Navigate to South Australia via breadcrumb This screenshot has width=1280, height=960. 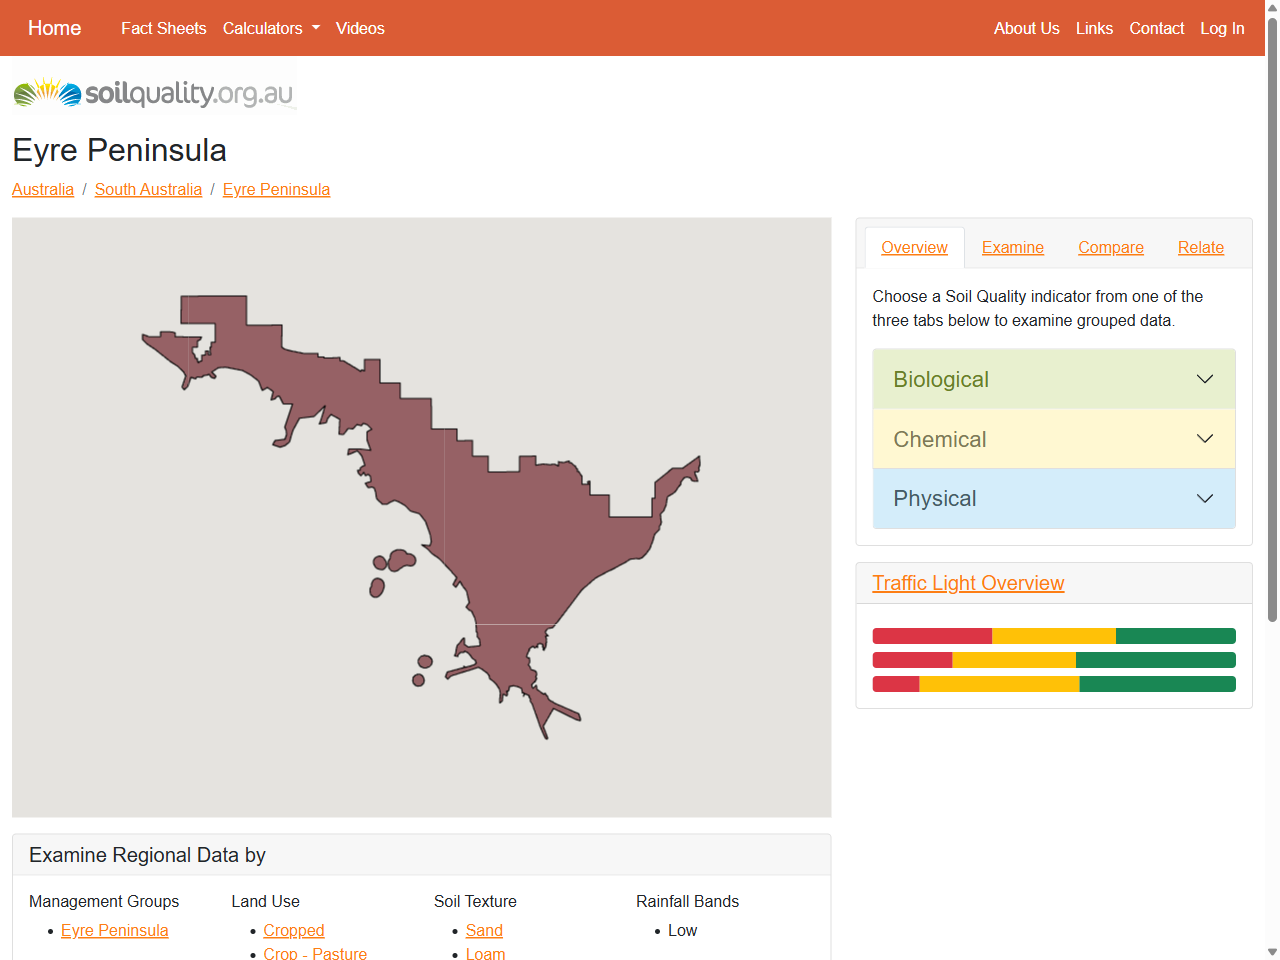click(x=148, y=189)
